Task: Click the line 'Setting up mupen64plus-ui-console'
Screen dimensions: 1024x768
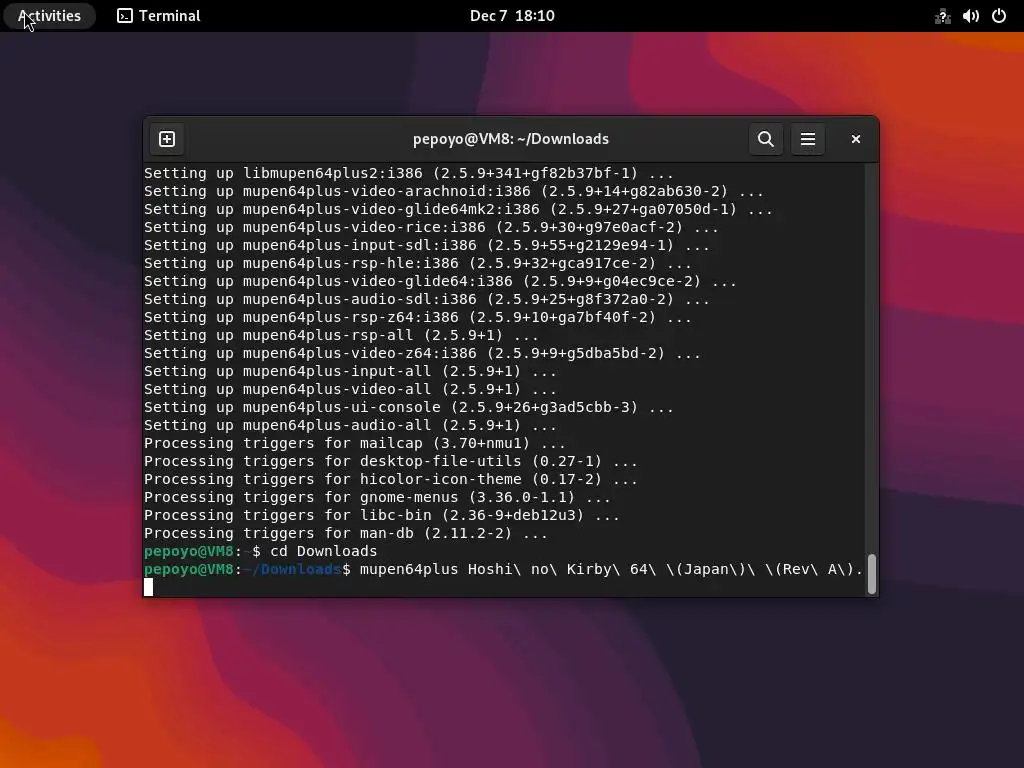Action: [x=409, y=407]
